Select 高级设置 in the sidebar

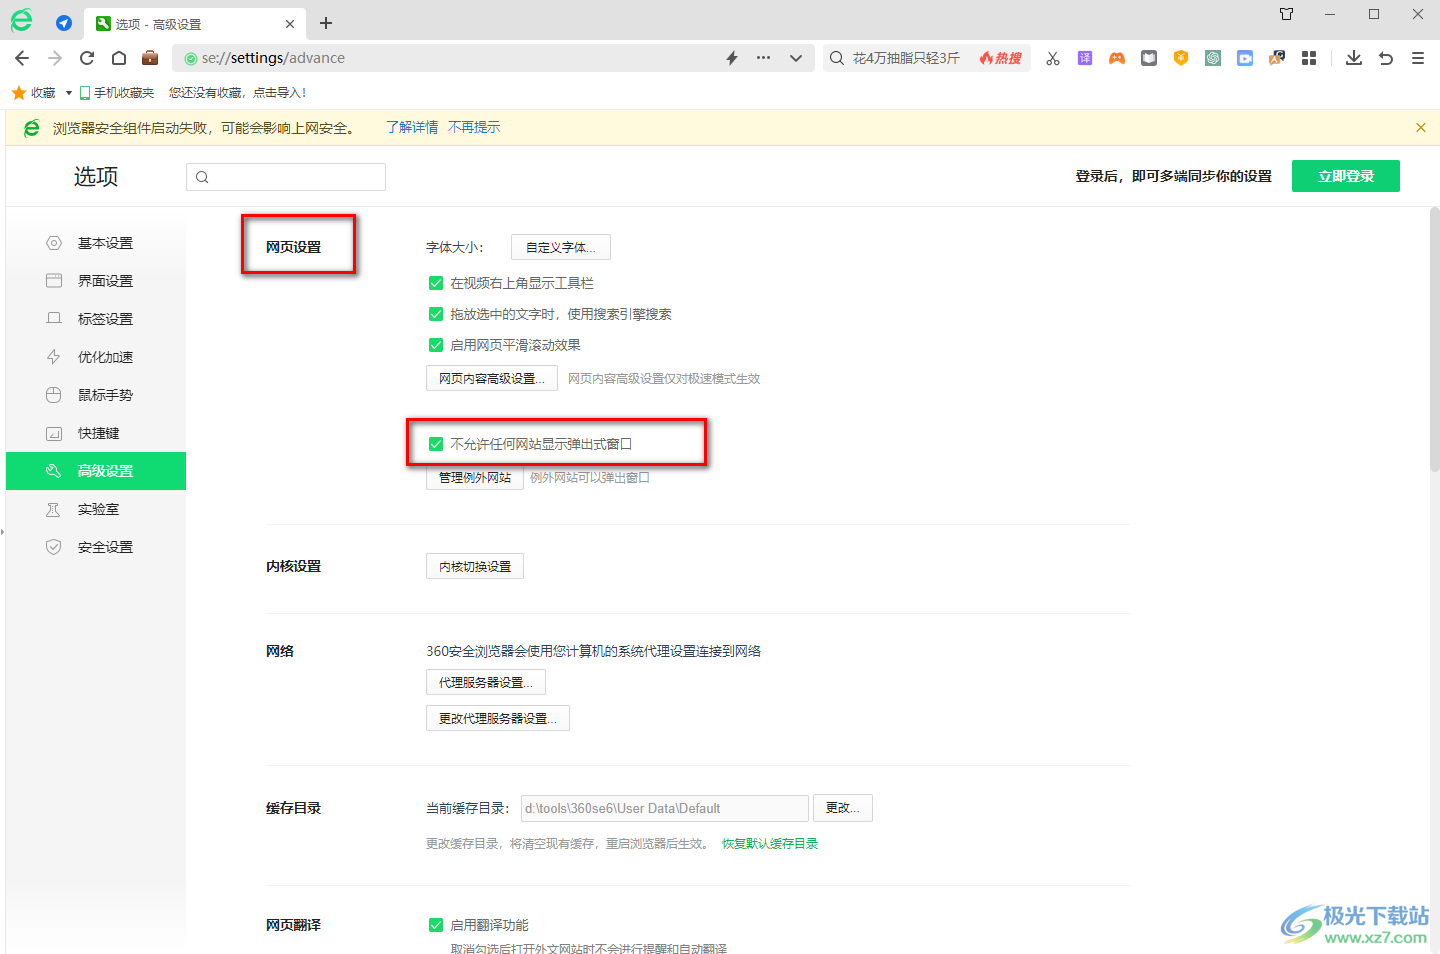coord(96,471)
